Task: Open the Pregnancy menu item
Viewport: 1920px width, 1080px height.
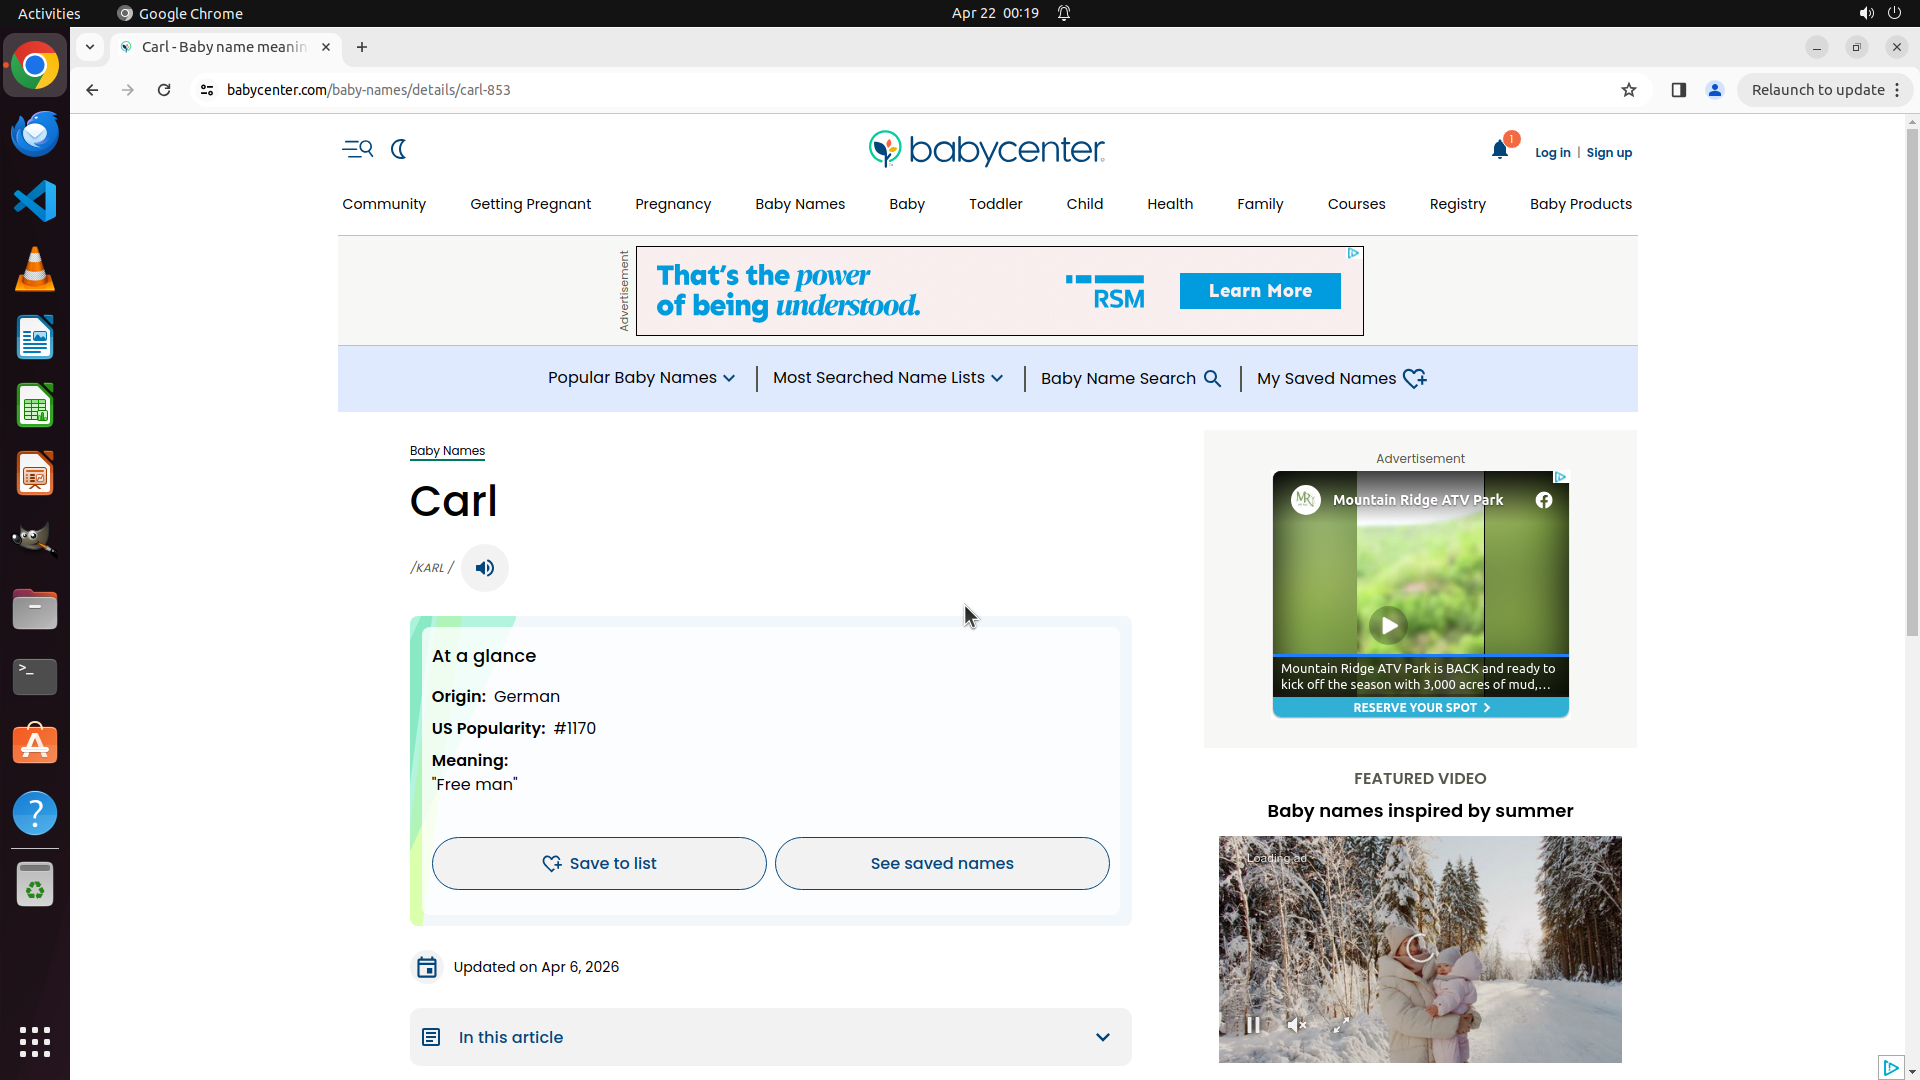Action: pyautogui.click(x=673, y=204)
